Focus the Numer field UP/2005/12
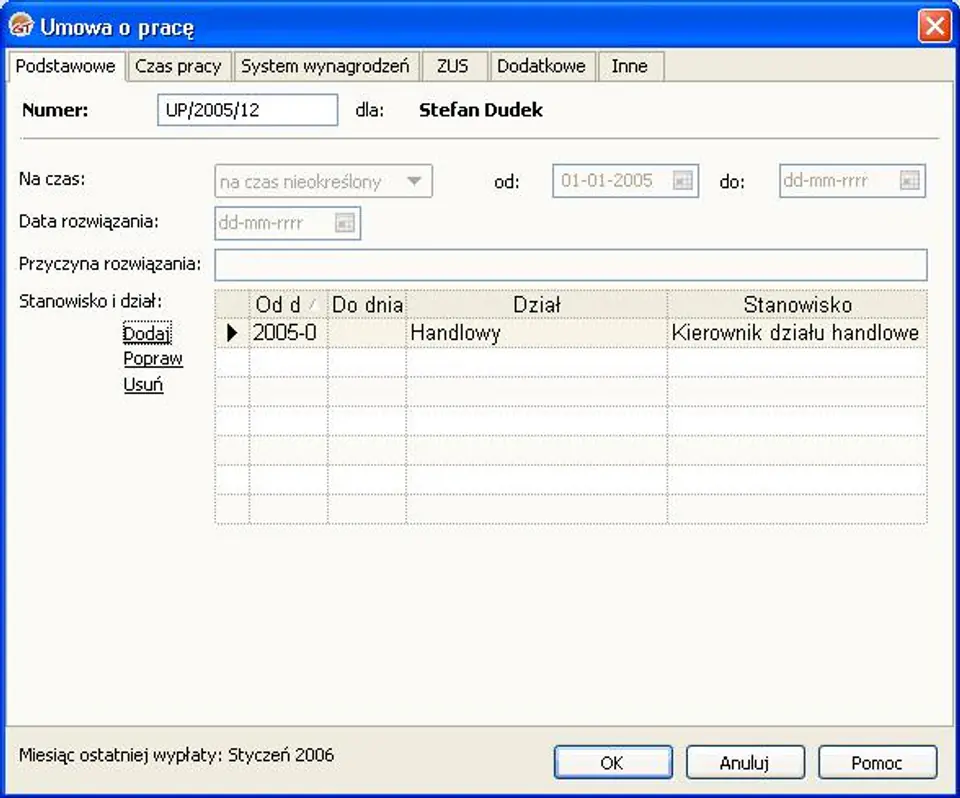The image size is (960, 798). click(x=247, y=110)
